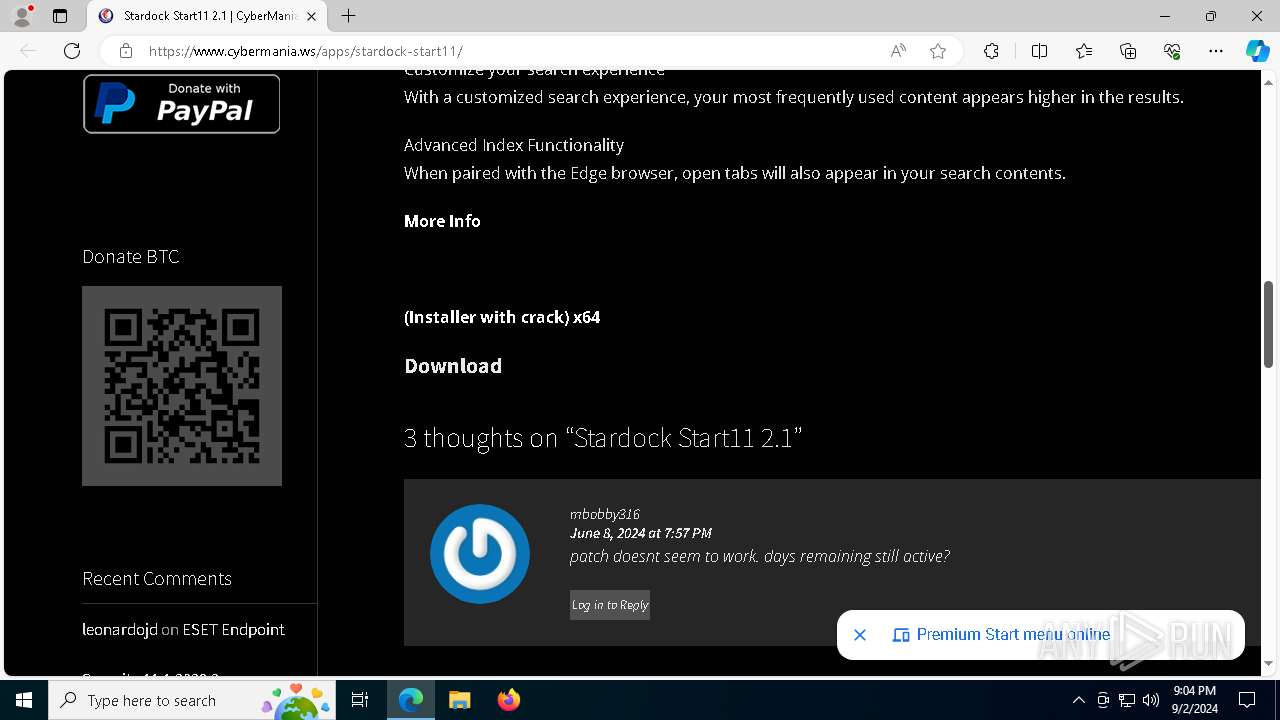The height and width of the screenshot is (720, 1280).
Task: Click the volume tray icon
Action: pyautogui.click(x=1151, y=700)
